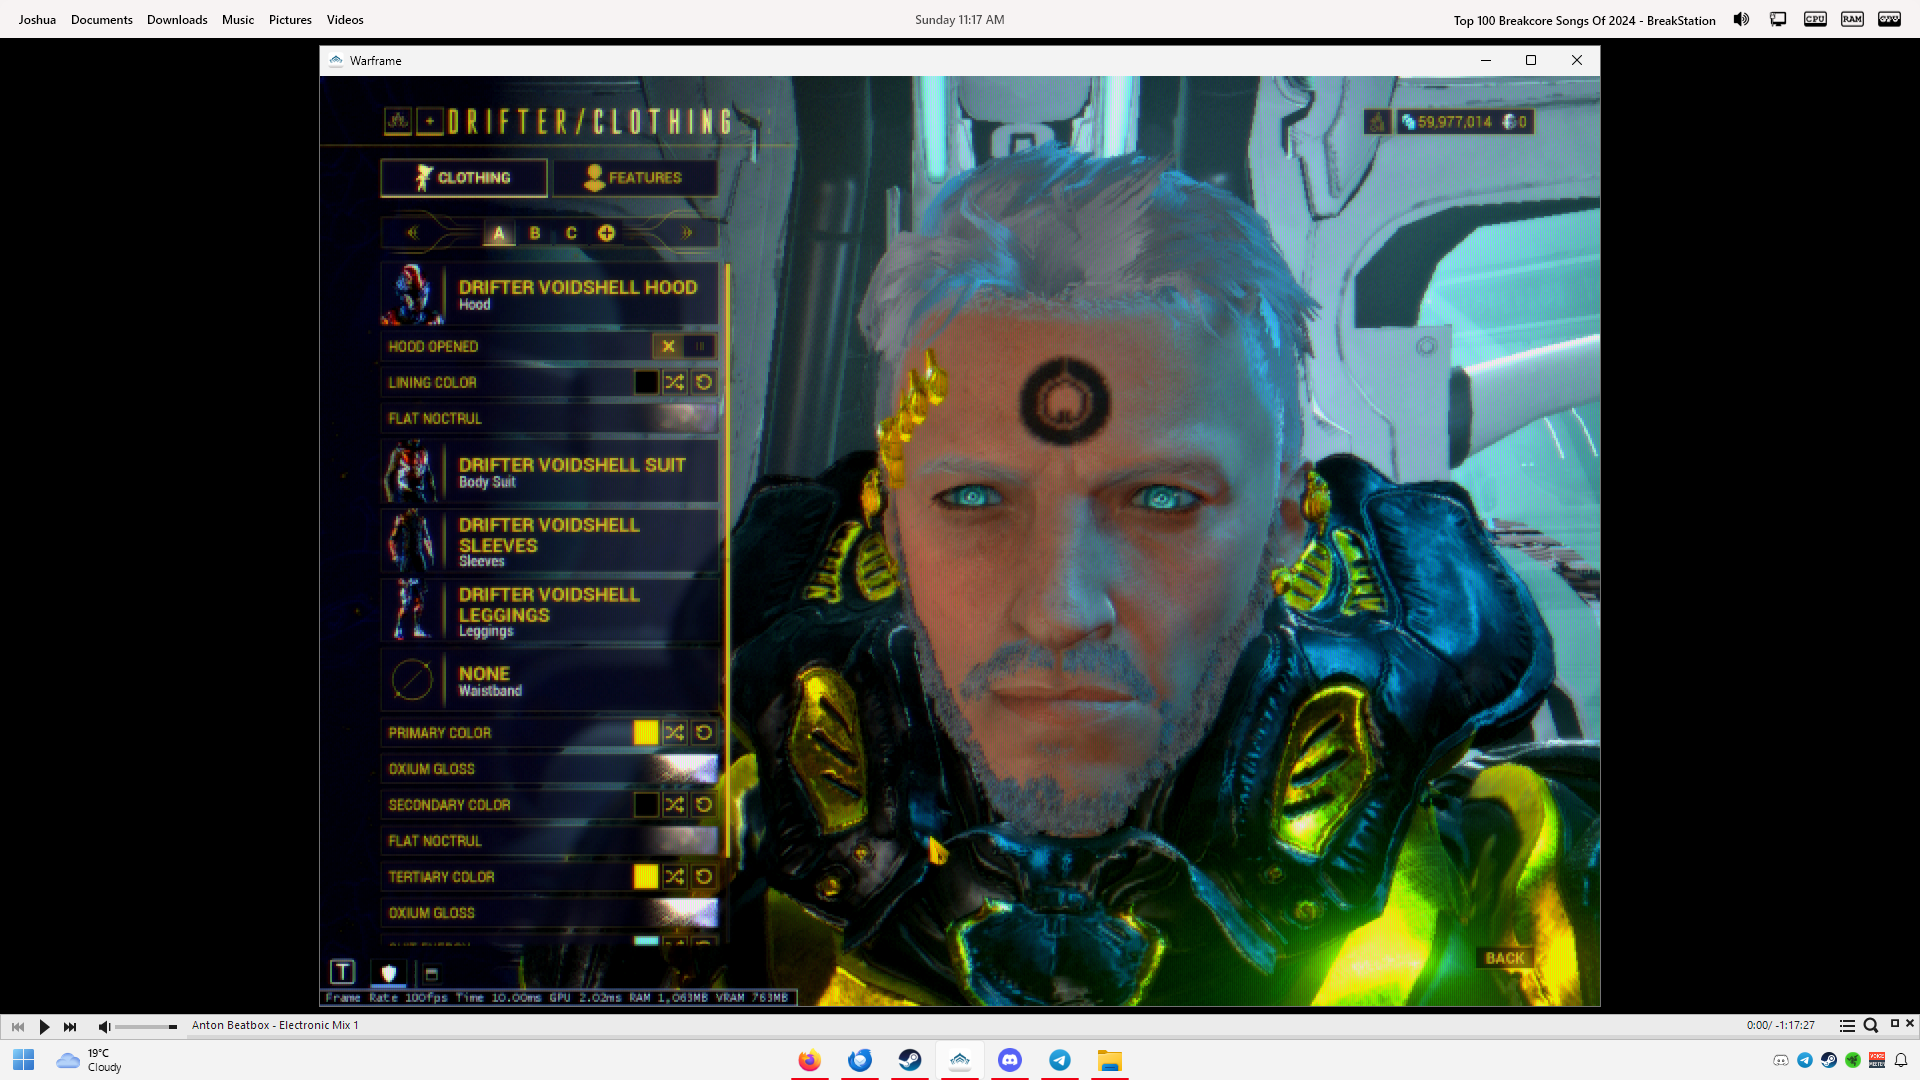Switch to the Clothing tab
1920x1080 pixels.
coord(464,178)
